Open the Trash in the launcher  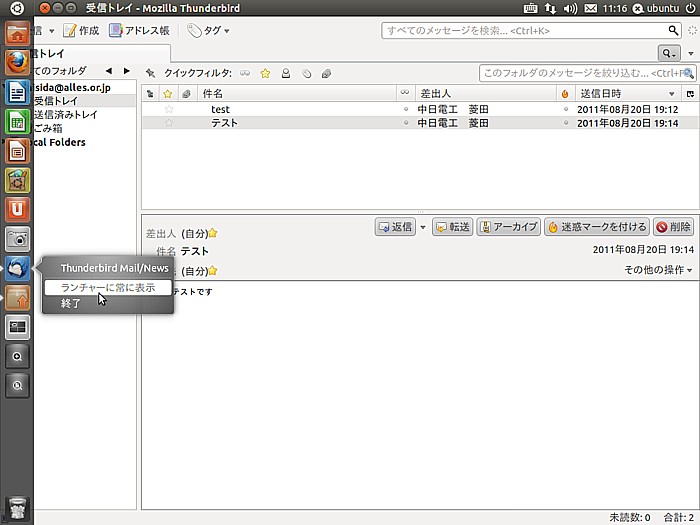[x=17, y=510]
